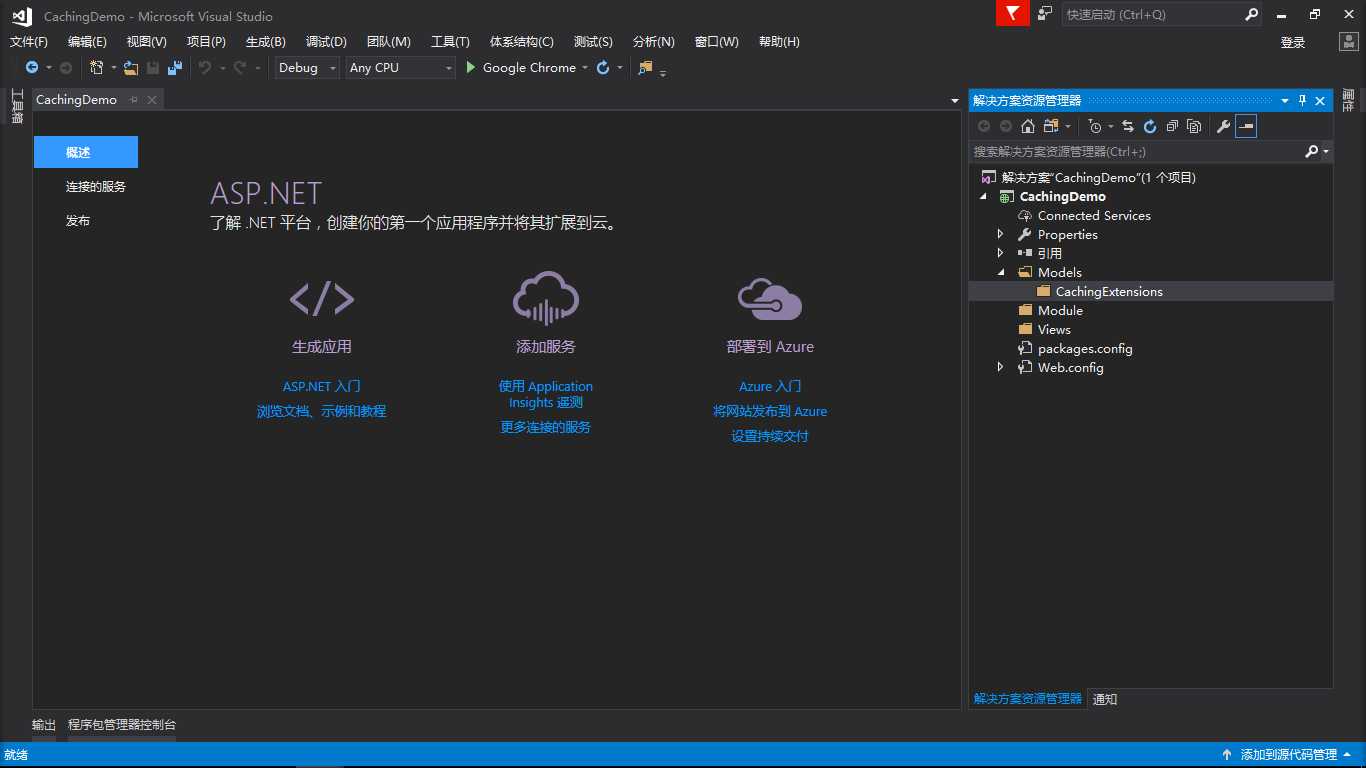Open the 调试(D) debug menu
This screenshot has width=1366, height=768.
click(x=326, y=41)
